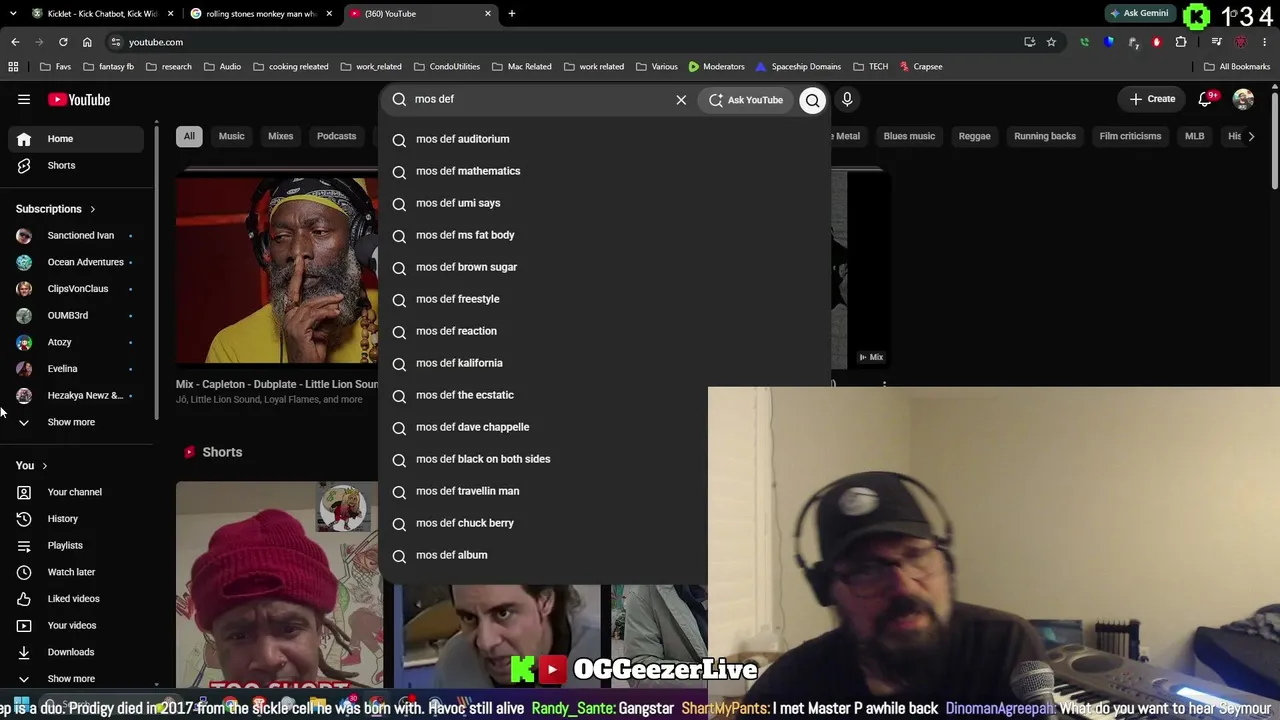1280x720 pixels.
Task: Select the Podcasts filter chip
Action: pos(336,136)
